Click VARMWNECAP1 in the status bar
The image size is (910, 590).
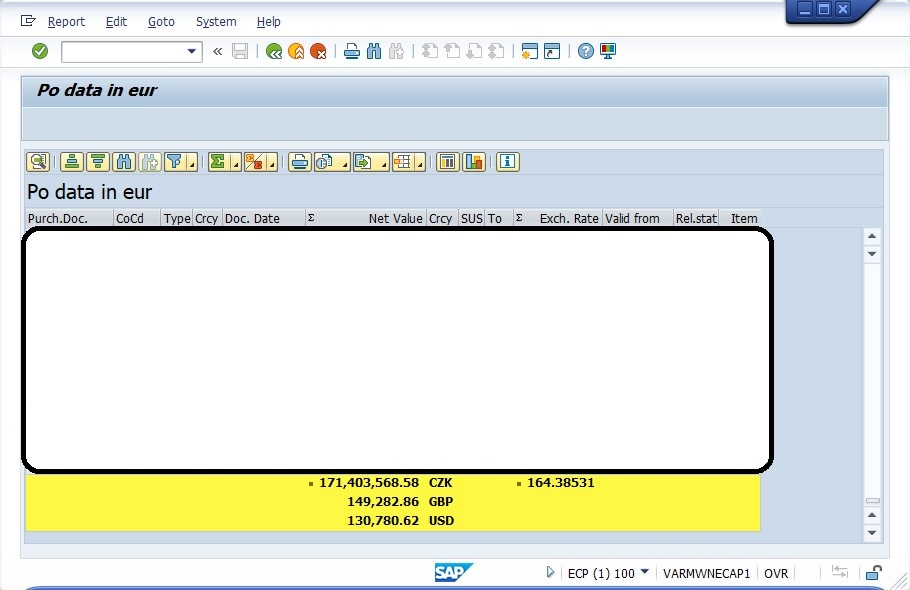coord(706,574)
